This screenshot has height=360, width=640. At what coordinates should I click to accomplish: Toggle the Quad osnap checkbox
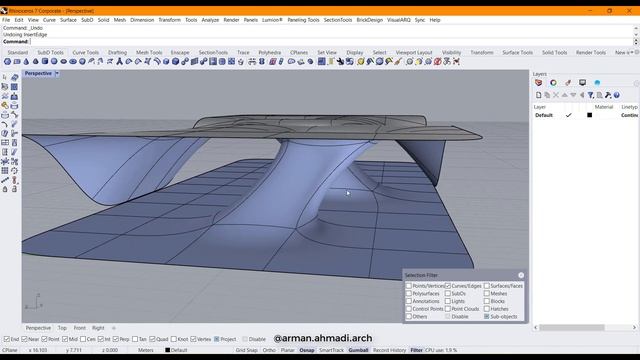coord(152,339)
